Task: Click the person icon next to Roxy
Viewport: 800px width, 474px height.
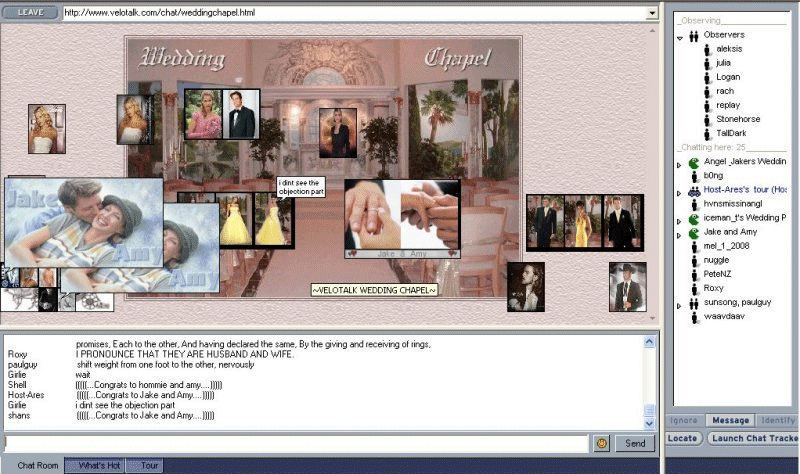Action: pyautogui.click(x=693, y=288)
